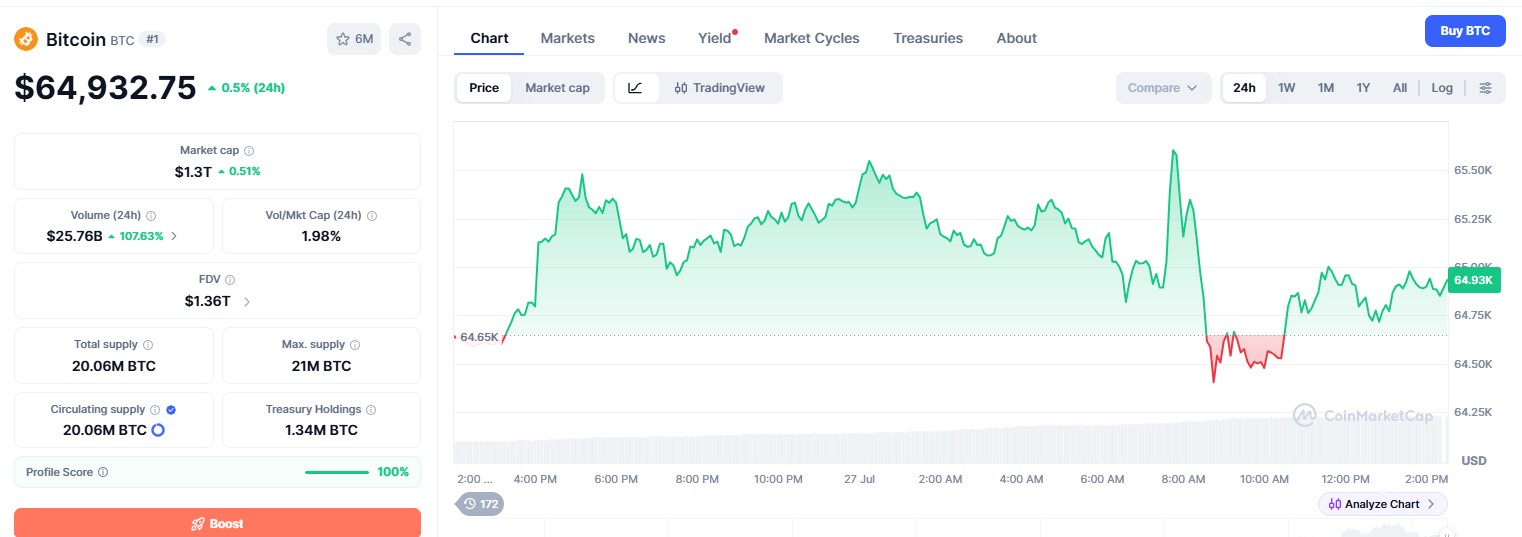
Task: Expand the FDV details chevron
Action: point(247,301)
